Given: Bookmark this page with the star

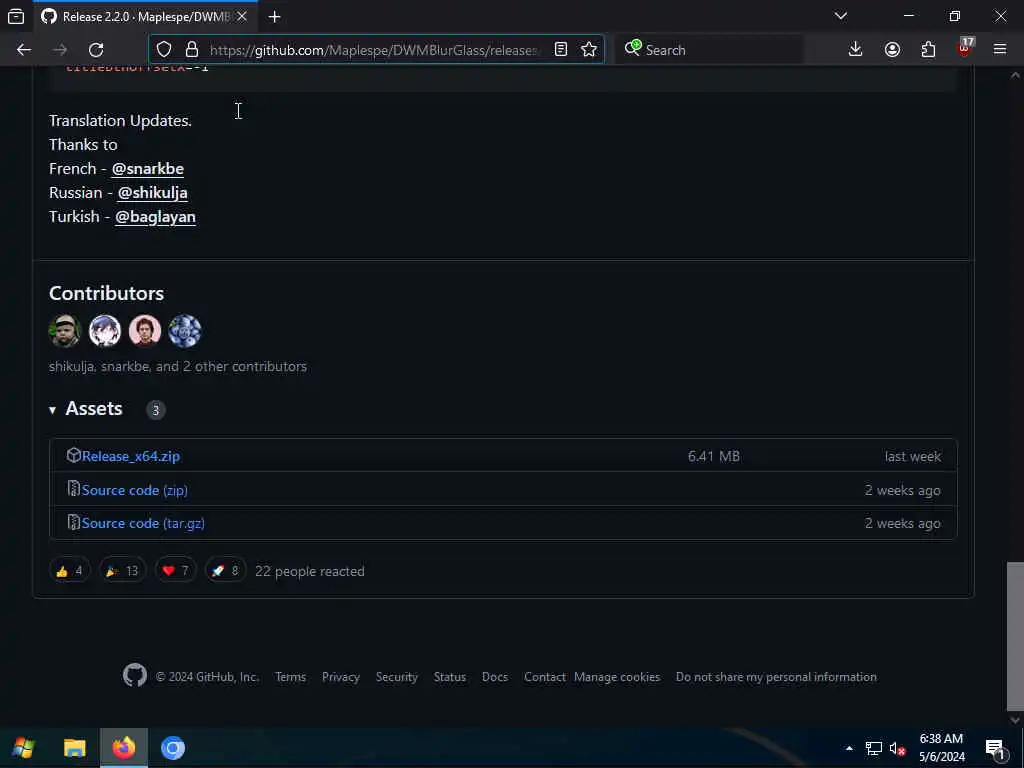Looking at the screenshot, I should [x=588, y=50].
